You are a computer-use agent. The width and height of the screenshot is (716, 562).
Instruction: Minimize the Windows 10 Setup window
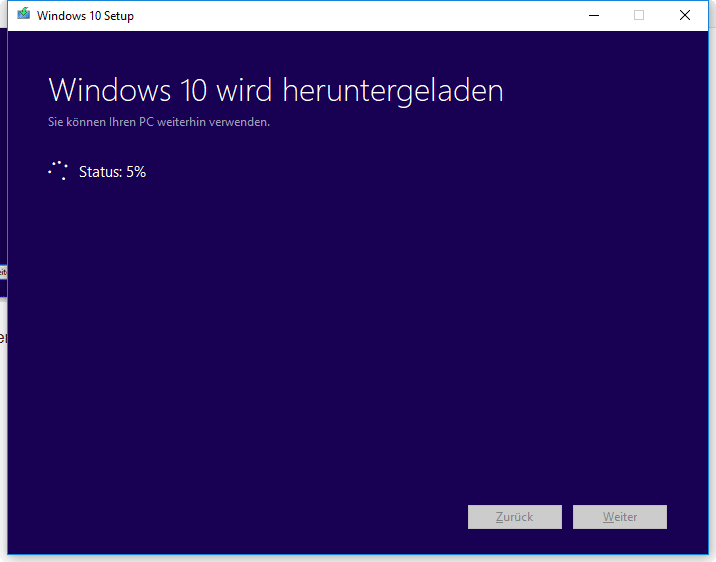(594, 16)
